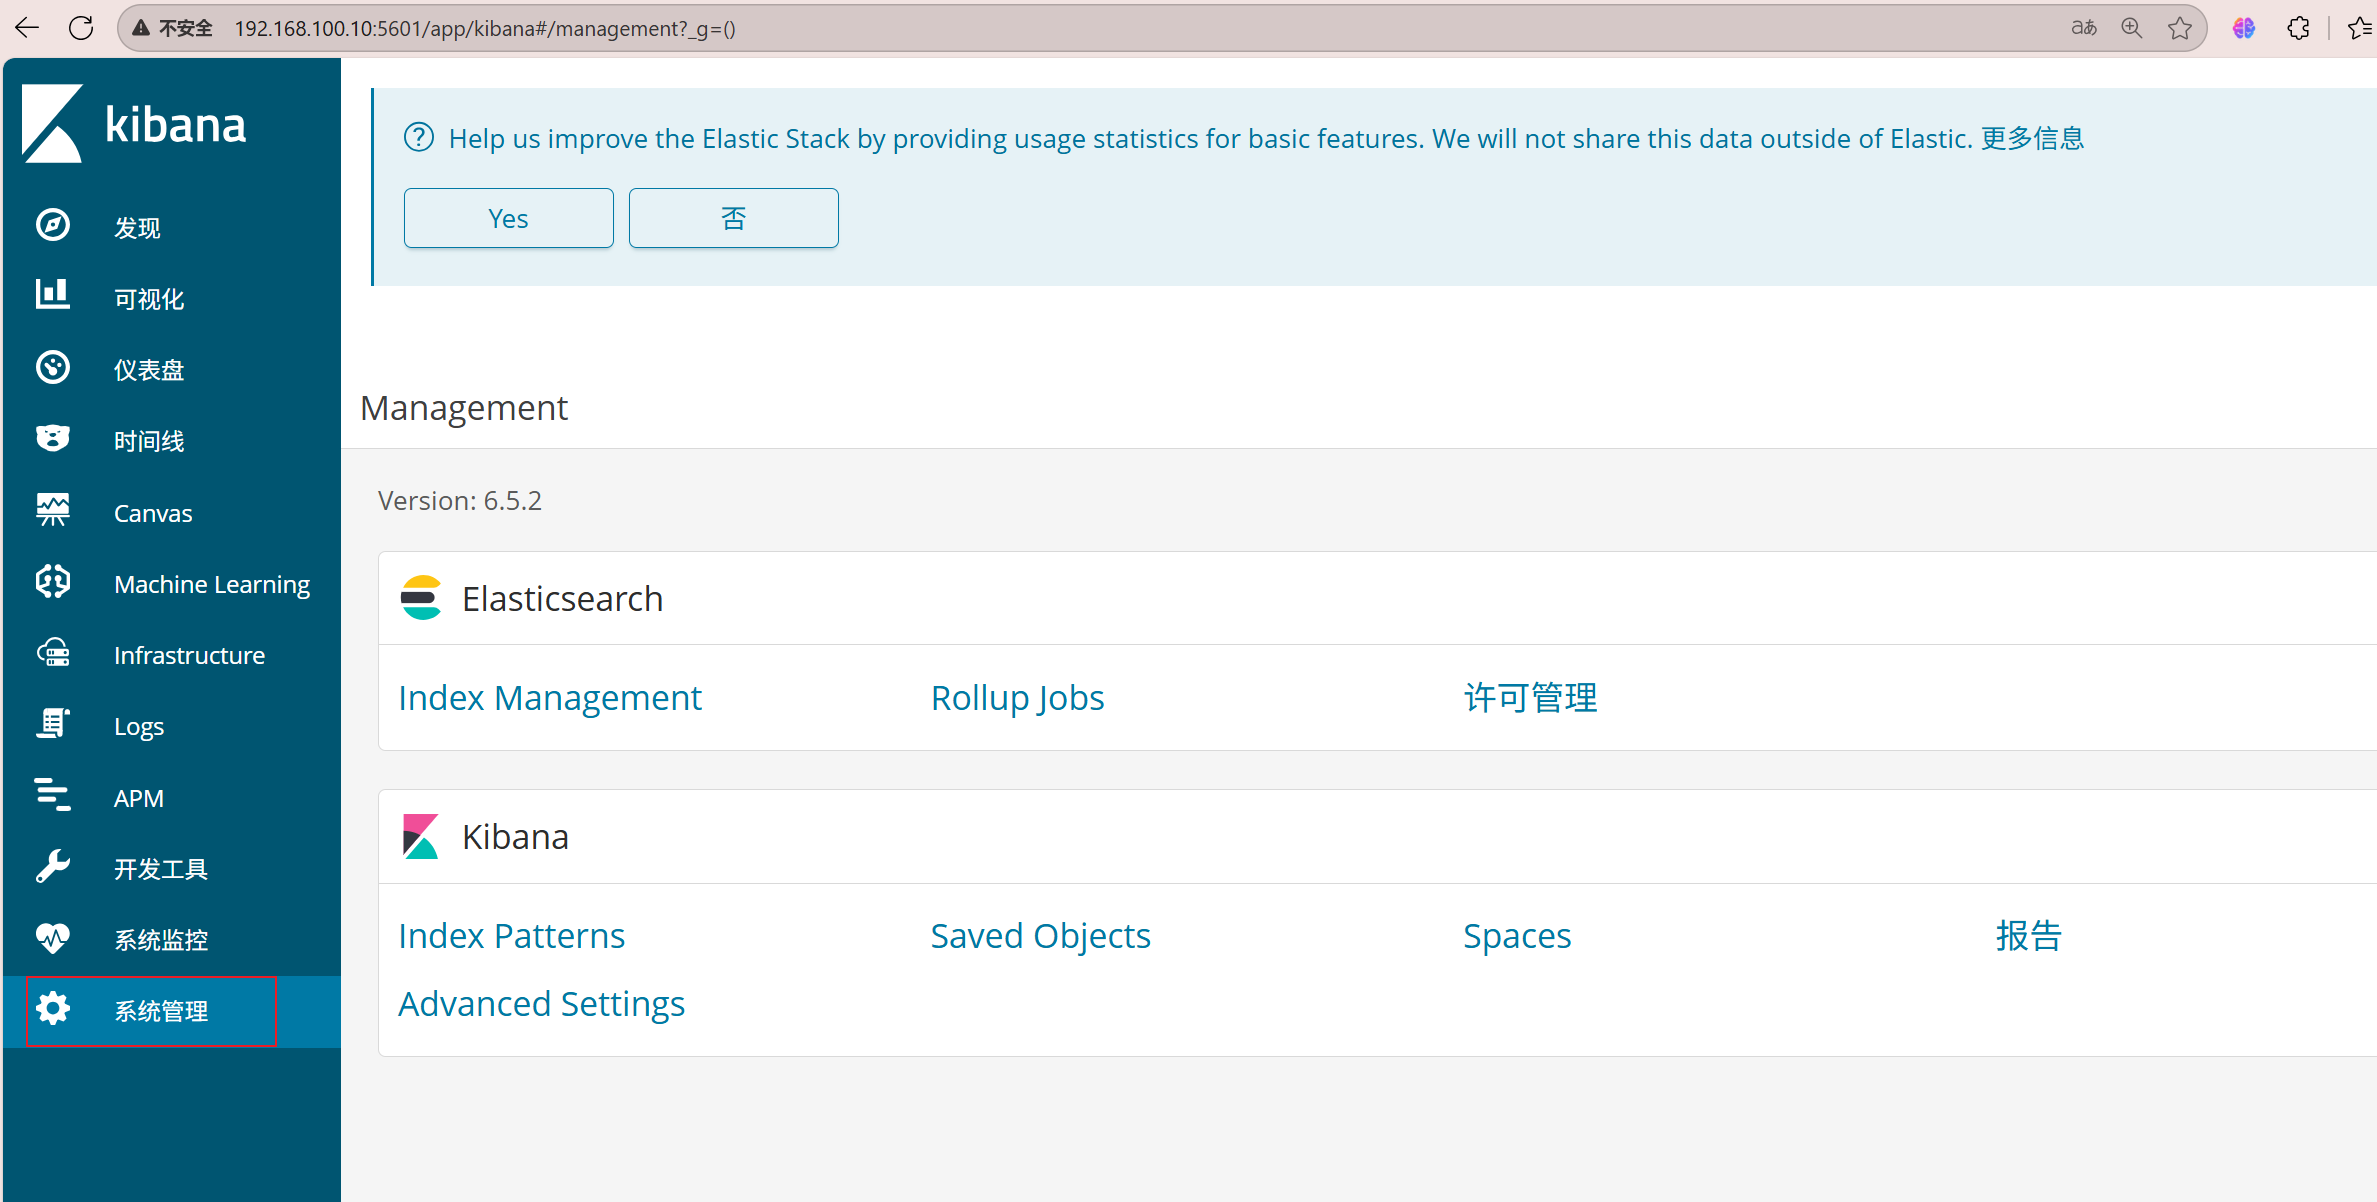Viewport: 2377px width, 1202px height.
Task: Go to 系统管理 management item
Action: [160, 1011]
